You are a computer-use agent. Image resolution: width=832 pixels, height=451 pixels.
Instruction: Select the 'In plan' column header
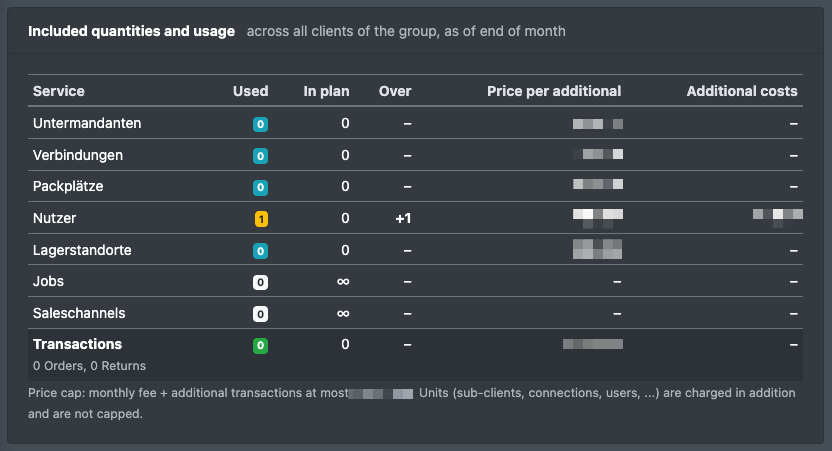pyautogui.click(x=326, y=91)
